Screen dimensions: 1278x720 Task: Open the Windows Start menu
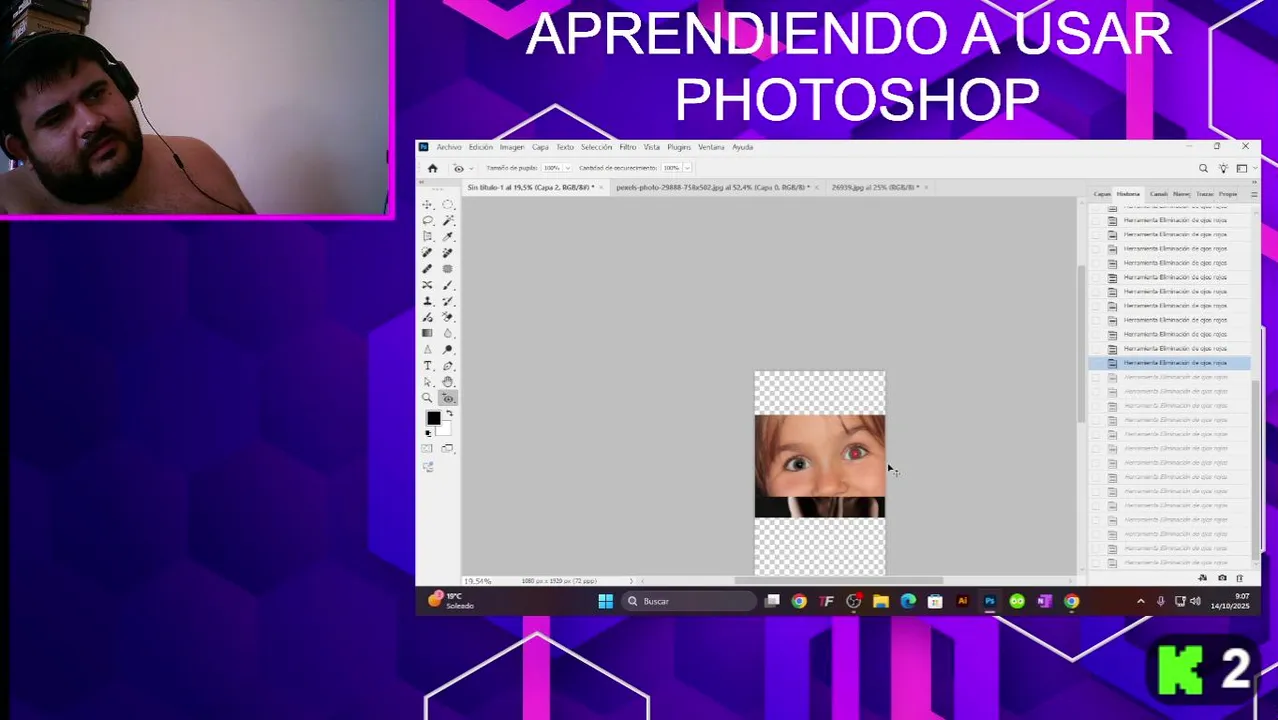(x=605, y=601)
